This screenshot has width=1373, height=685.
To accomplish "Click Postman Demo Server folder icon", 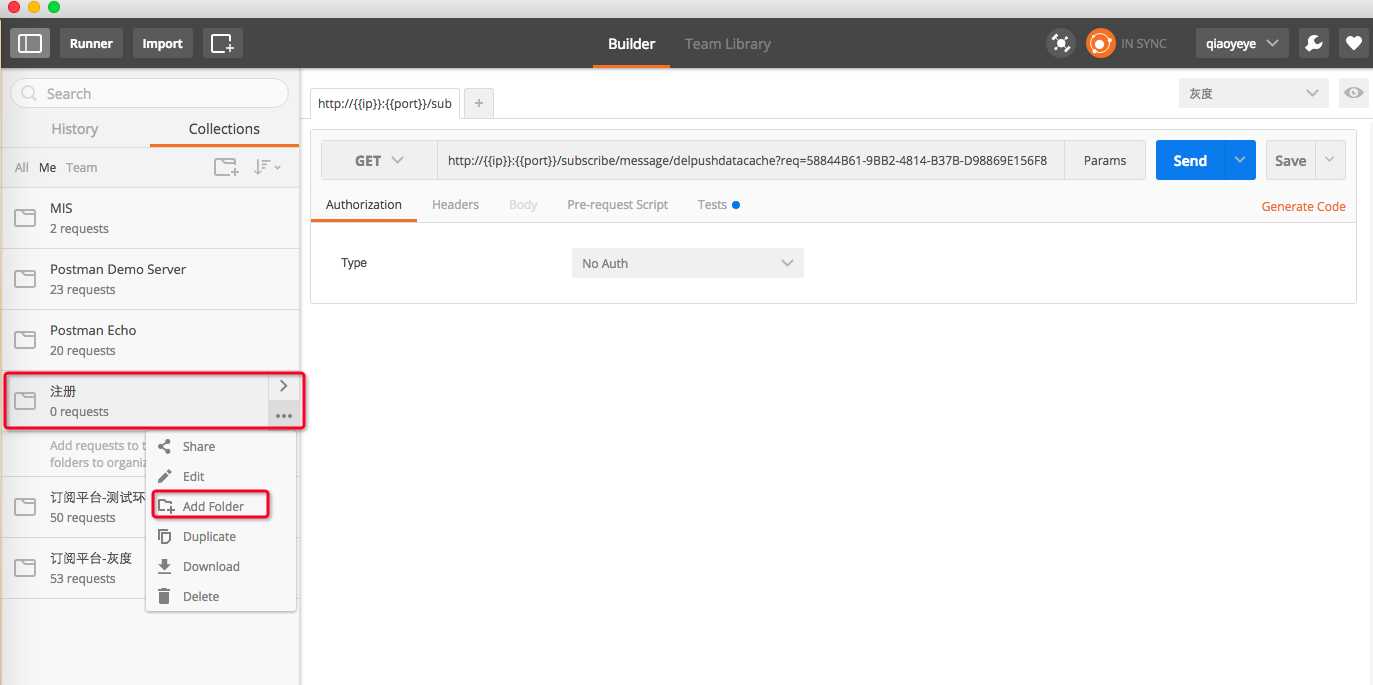I will click(25, 279).
